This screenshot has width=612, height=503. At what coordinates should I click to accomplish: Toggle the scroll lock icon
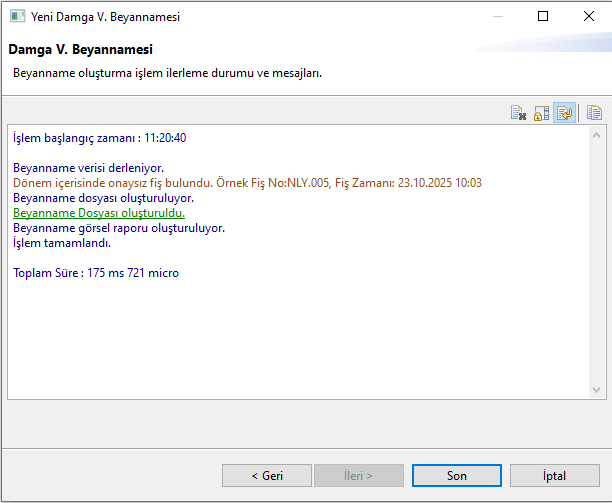[541, 113]
